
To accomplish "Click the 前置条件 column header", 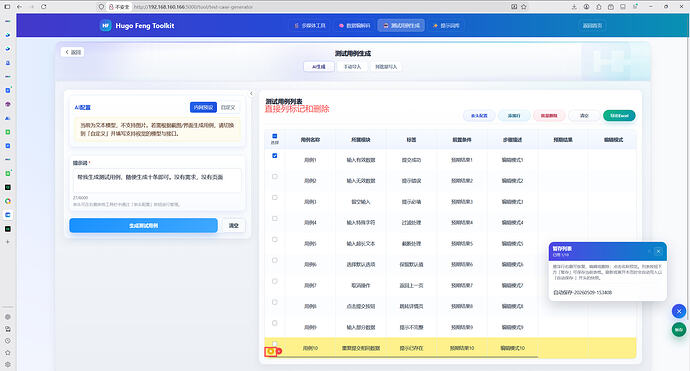I will pyautogui.click(x=462, y=140).
